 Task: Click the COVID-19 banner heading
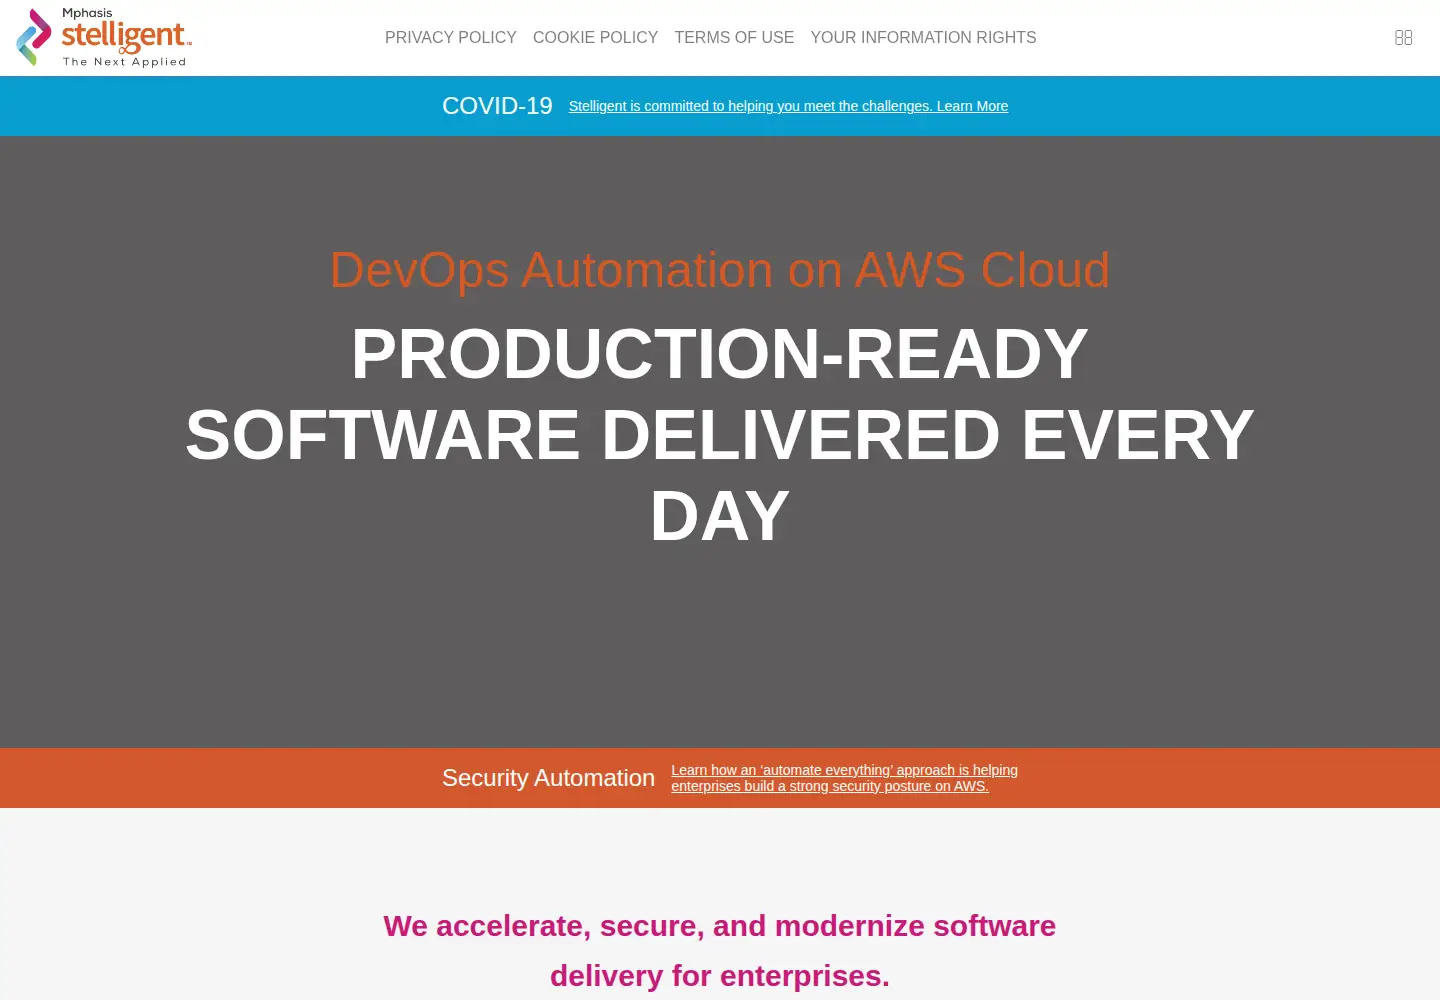pyautogui.click(x=497, y=106)
